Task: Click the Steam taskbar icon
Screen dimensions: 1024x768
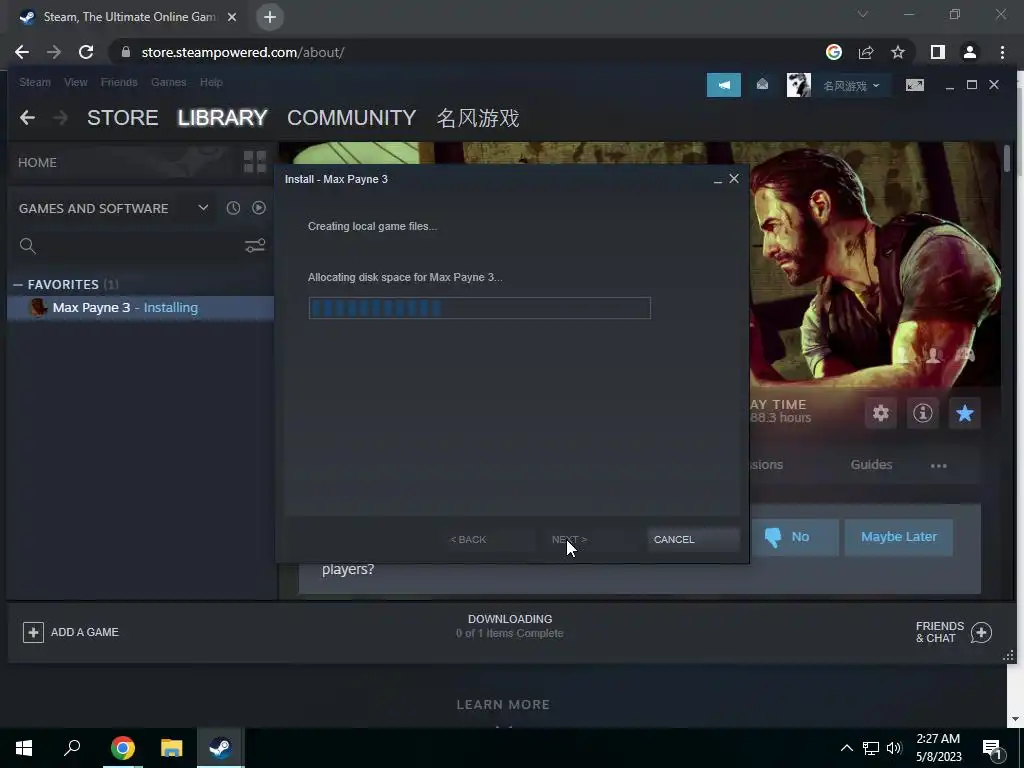Action: click(220, 748)
